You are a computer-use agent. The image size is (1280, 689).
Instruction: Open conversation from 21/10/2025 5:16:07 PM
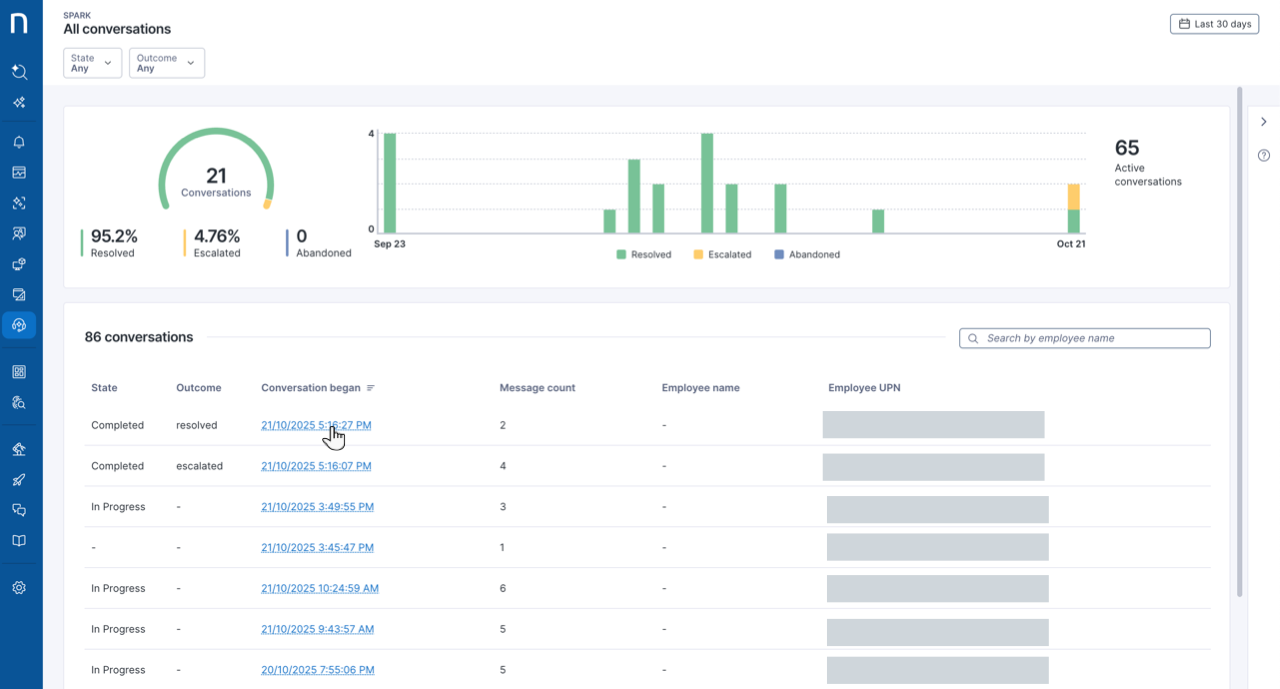pyautogui.click(x=316, y=466)
